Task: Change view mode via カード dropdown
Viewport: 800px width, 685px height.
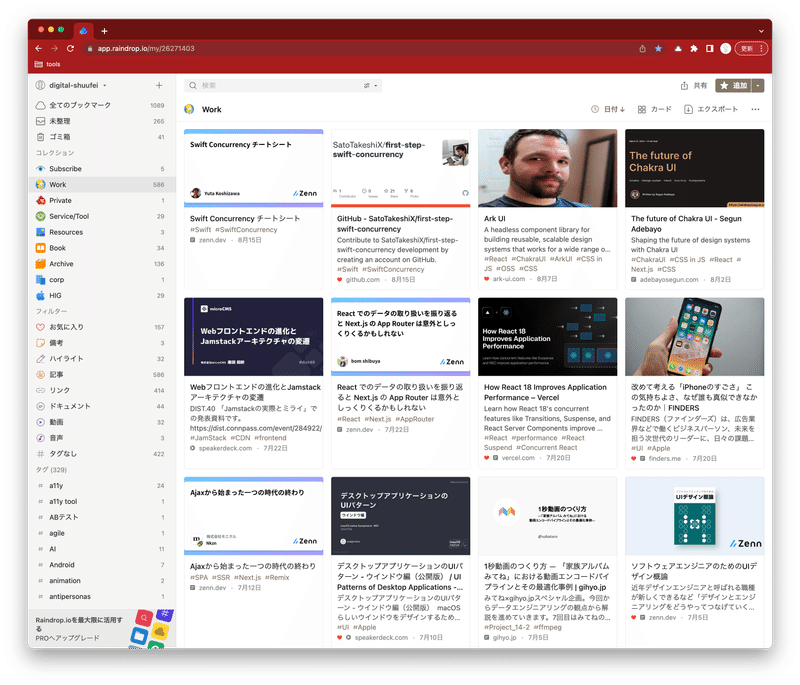Action: (655, 109)
